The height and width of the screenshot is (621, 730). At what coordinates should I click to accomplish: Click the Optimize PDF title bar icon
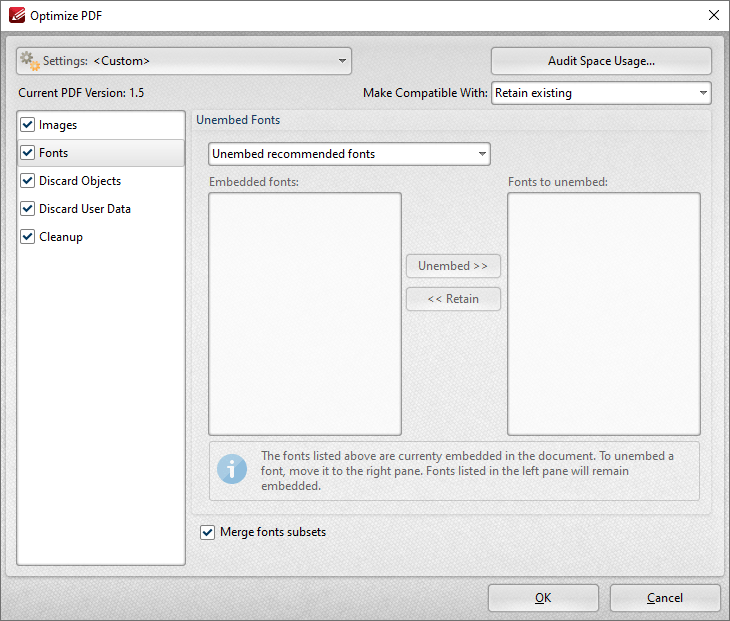(x=15, y=15)
